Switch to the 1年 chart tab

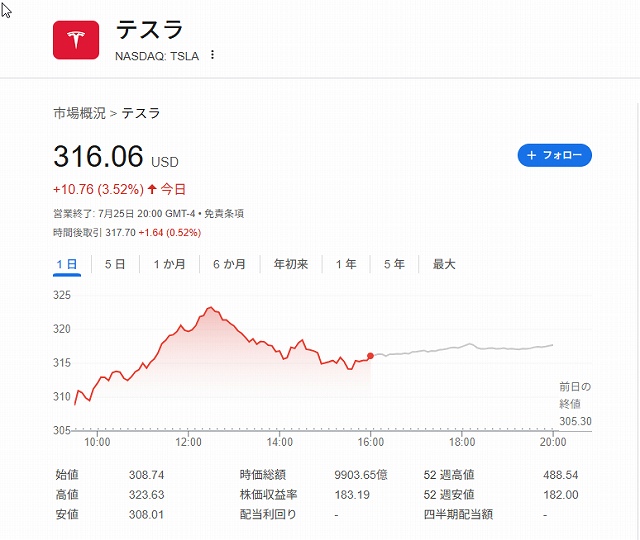pyautogui.click(x=346, y=264)
